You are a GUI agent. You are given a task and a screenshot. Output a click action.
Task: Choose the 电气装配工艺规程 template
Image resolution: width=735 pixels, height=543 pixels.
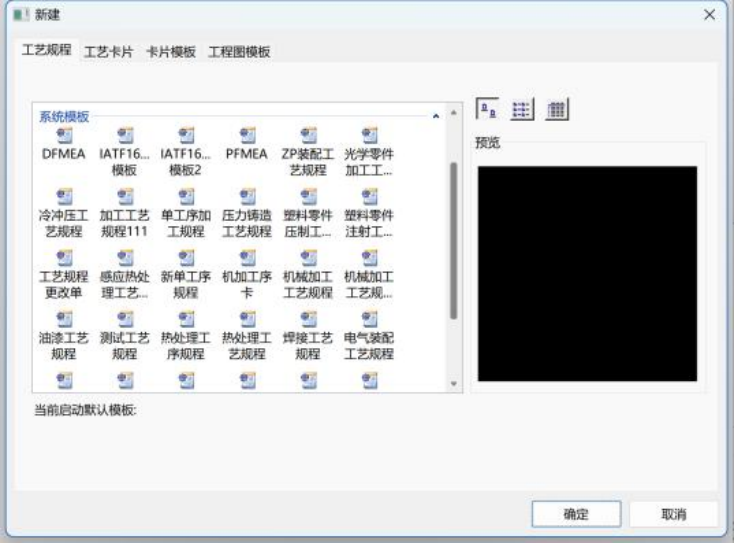point(369,319)
